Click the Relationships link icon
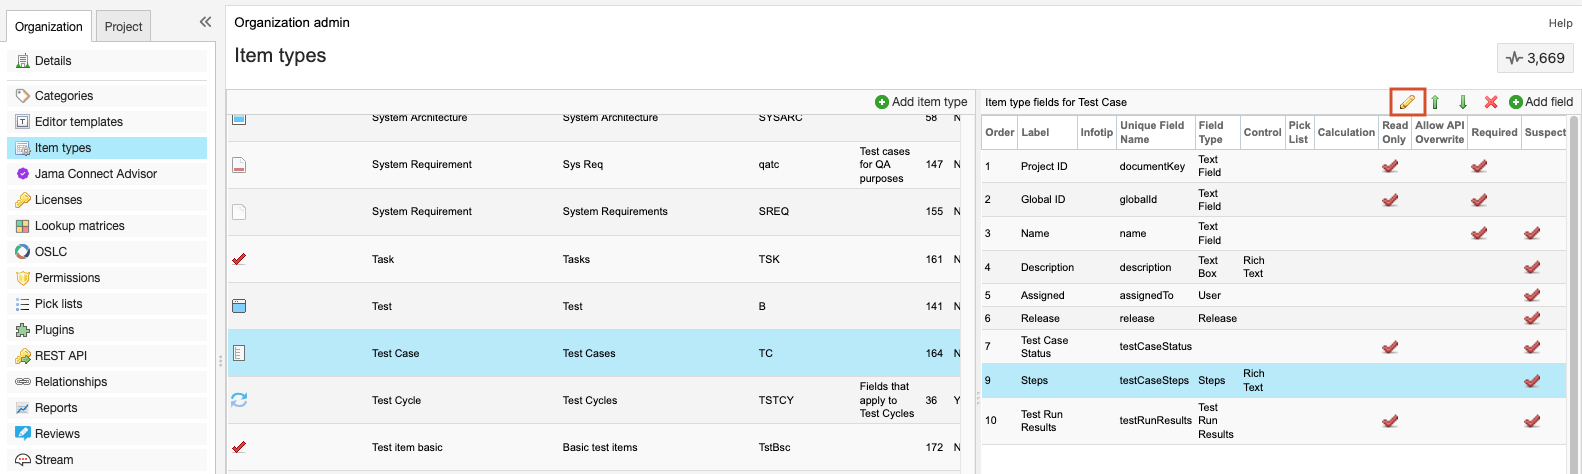This screenshot has width=1582, height=474. [22, 382]
